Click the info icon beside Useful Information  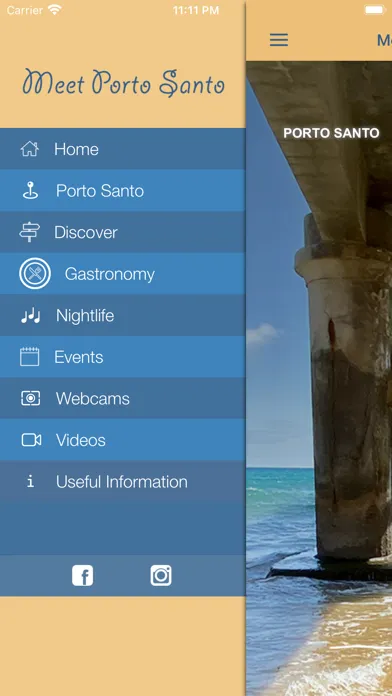(30, 481)
